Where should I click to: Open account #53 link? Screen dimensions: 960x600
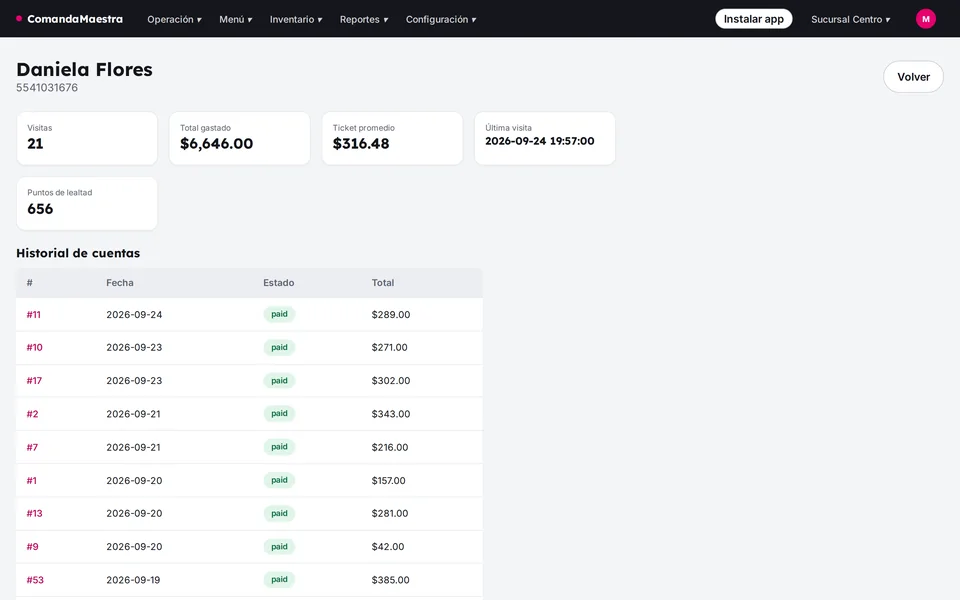35,580
